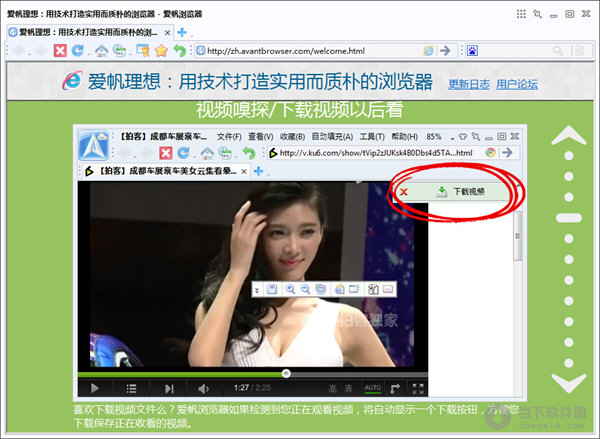The image size is (600, 439).
Task: Open the 更新日志 link
Action: tap(469, 84)
